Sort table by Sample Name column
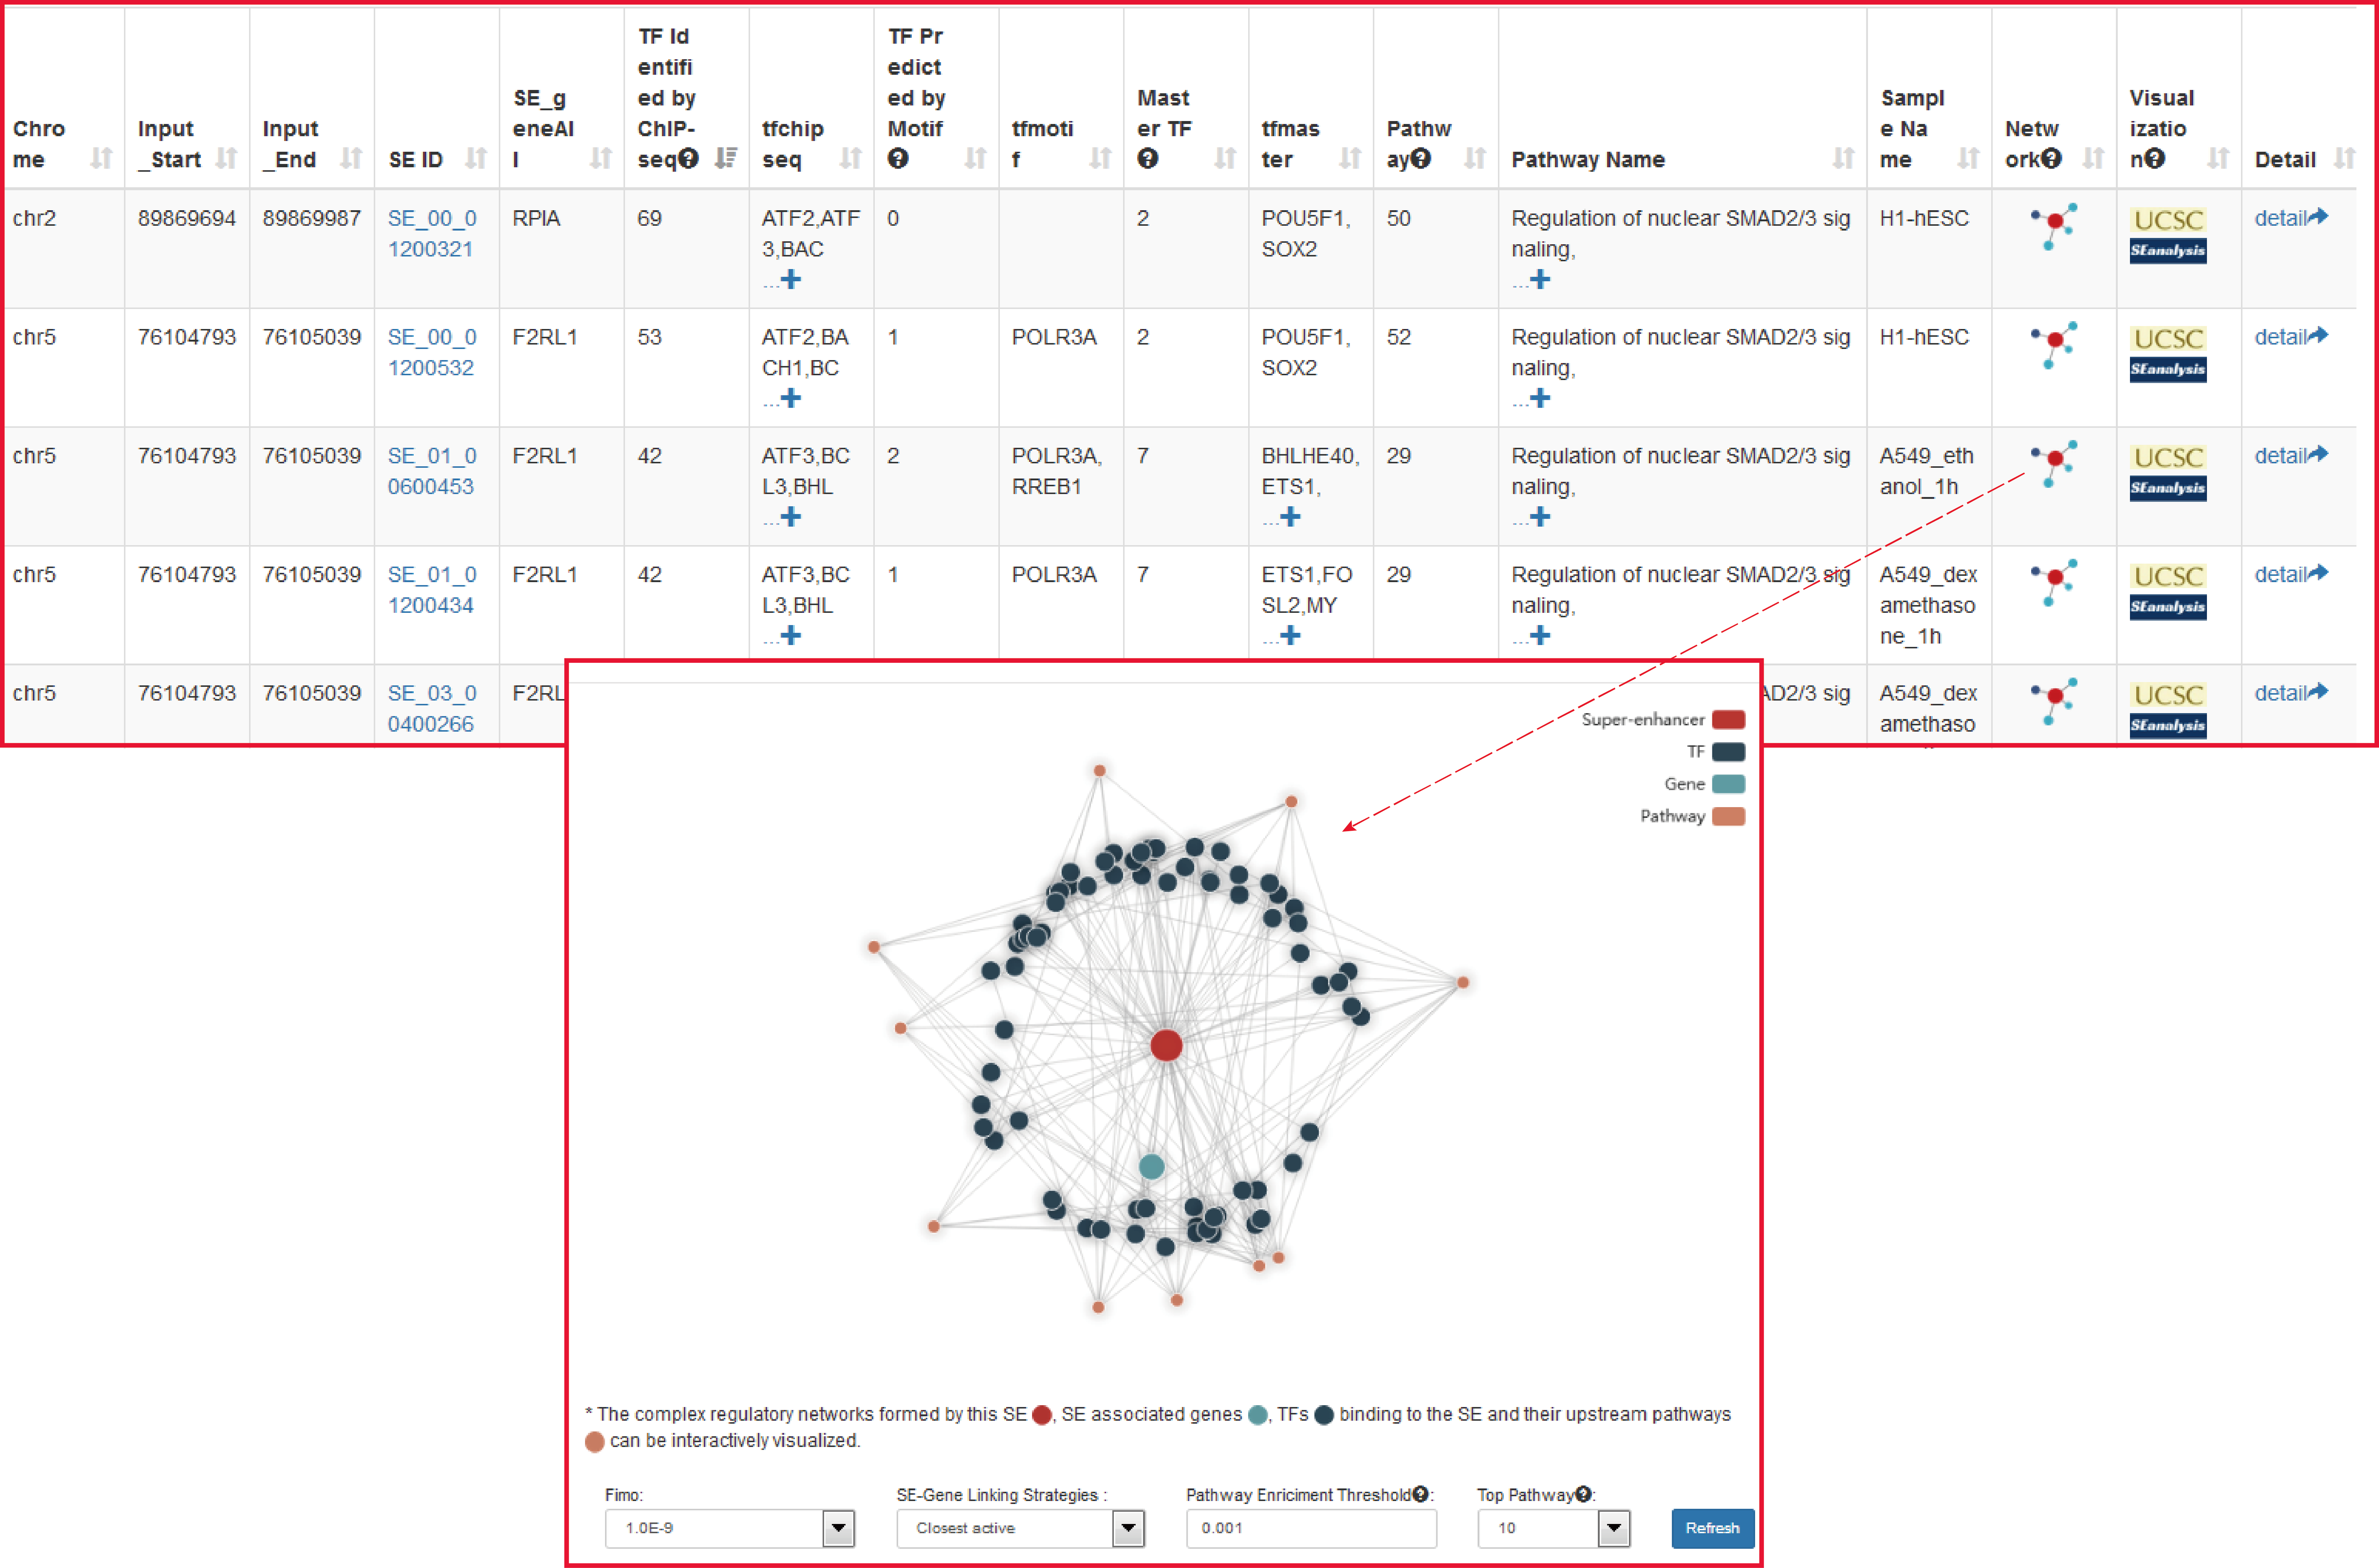This screenshot has width=2379, height=1568. coord(1968,158)
